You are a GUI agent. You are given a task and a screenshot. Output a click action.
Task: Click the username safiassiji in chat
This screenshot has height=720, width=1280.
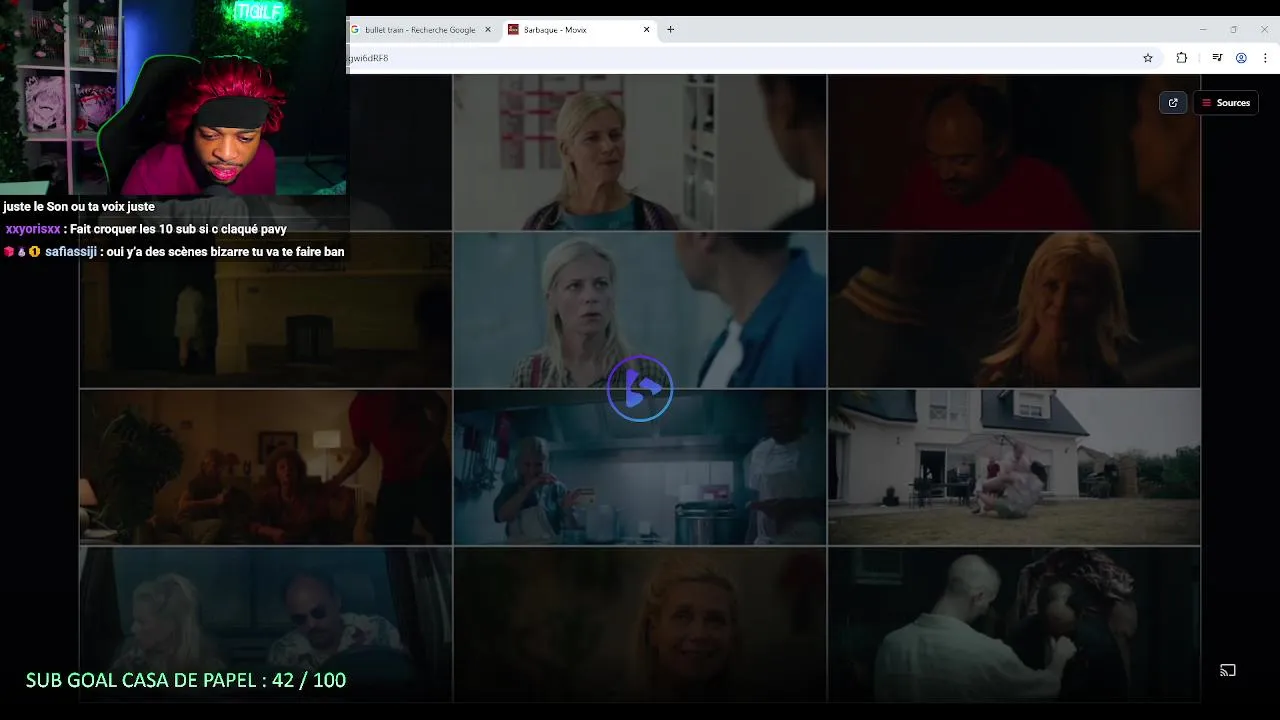click(x=71, y=252)
